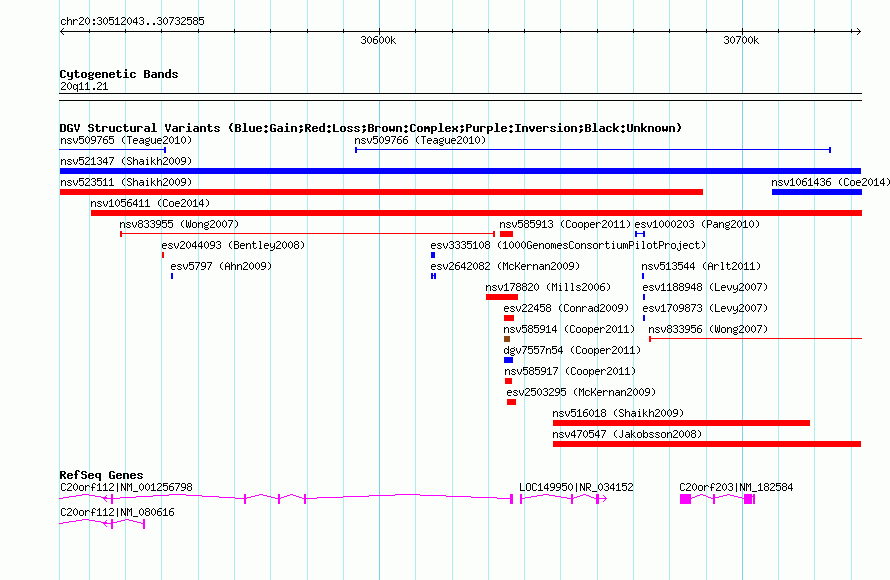Screen dimensions: 890x580
Task: Click the esv2642082 (McKernan2009) label
Action: point(505,266)
